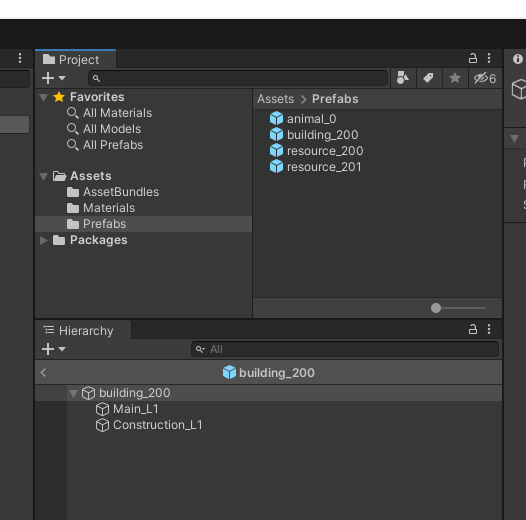
Task: Open Hierarchy panel more options menu
Action: point(489,329)
